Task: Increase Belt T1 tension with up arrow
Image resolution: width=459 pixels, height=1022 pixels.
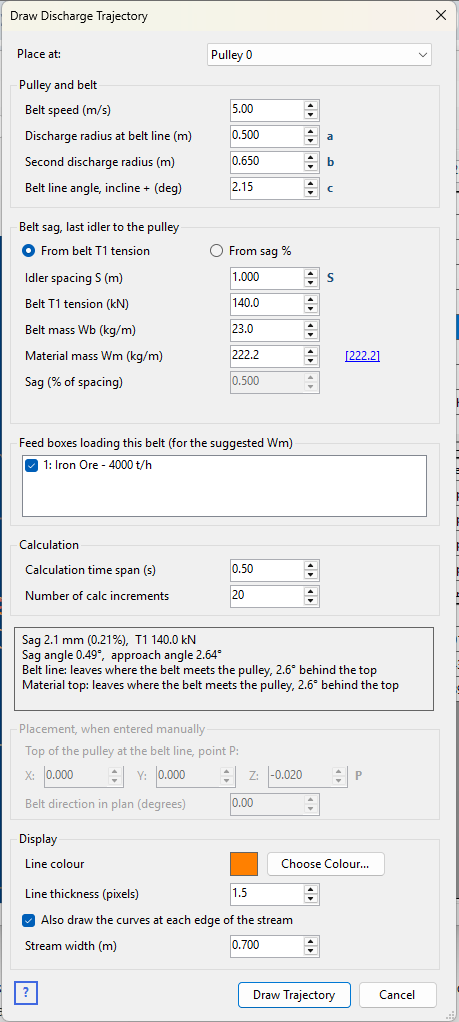Action: 311,300
